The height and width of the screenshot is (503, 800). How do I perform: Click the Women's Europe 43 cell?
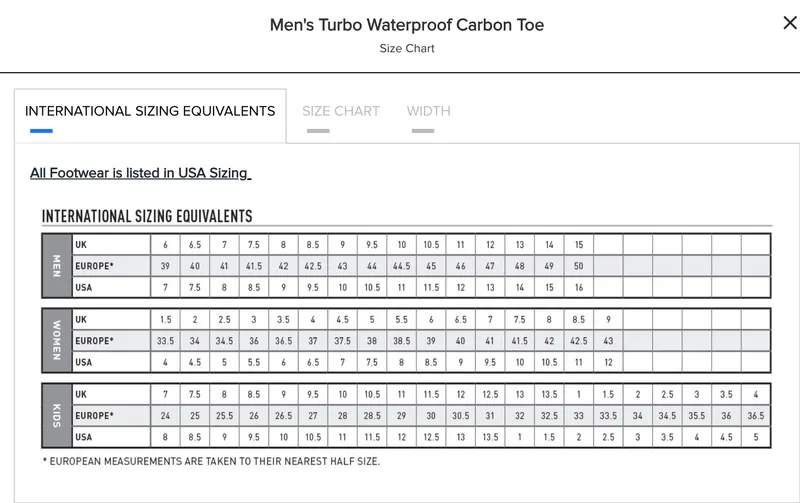(x=607, y=340)
